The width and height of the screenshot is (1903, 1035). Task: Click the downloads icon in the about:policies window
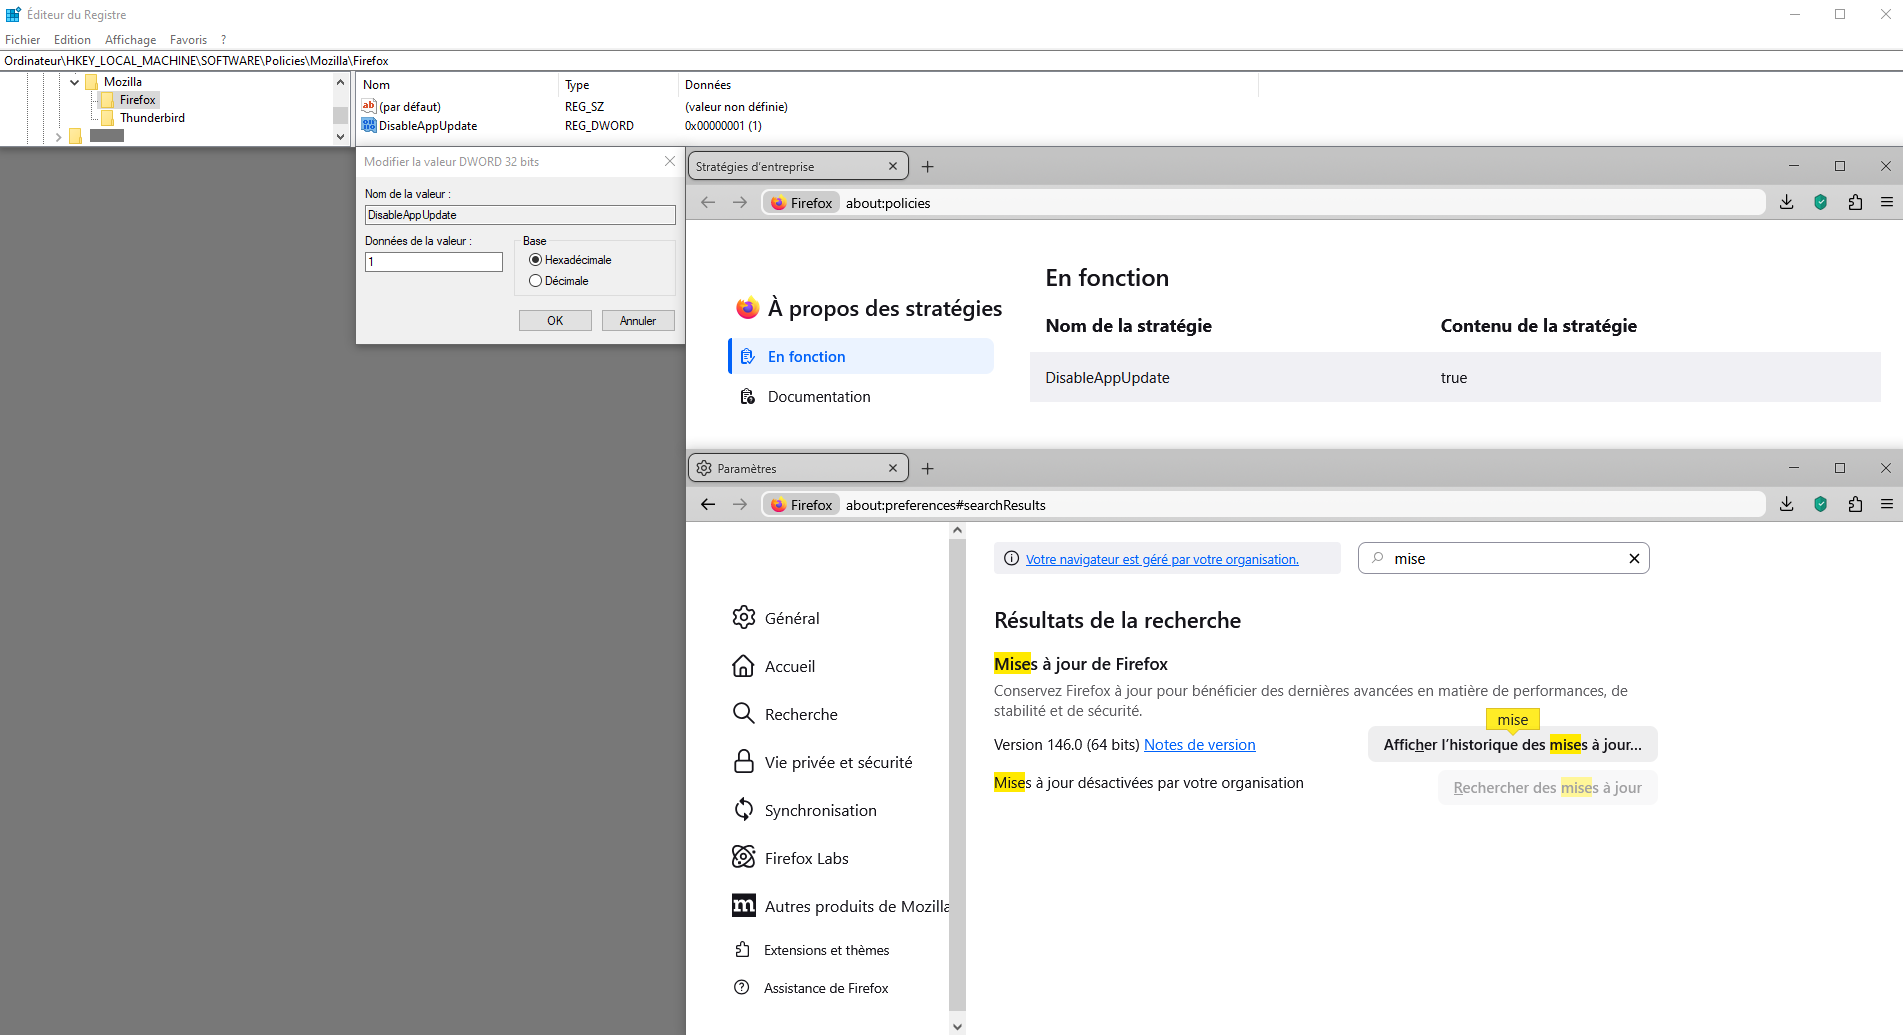pos(1786,203)
